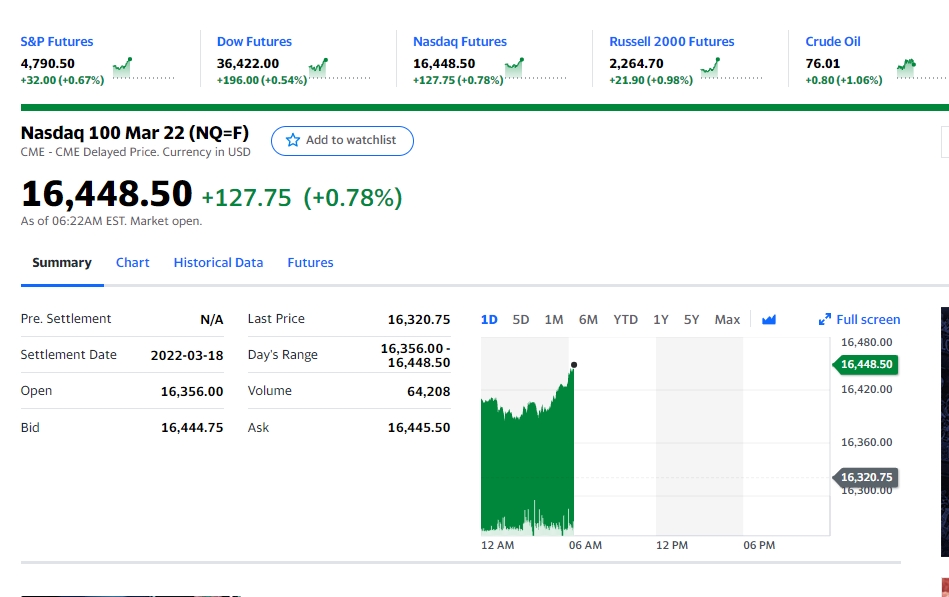Viewport: 949px width, 597px height.
Task: Open the S&P Futures link
Action: point(57,42)
